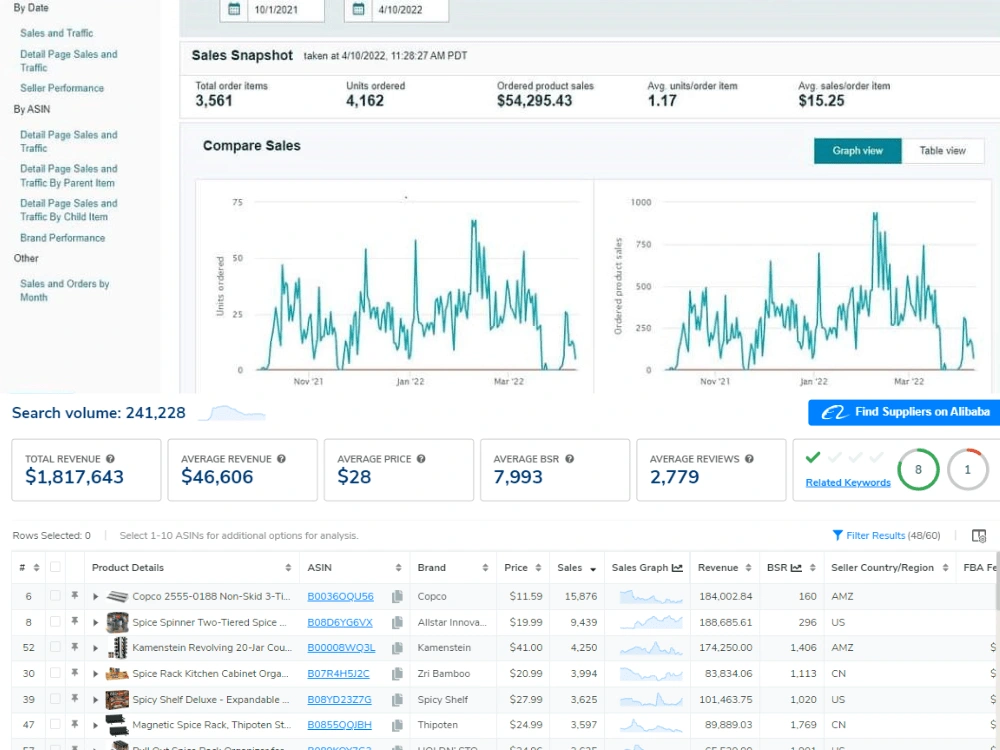Click the Average Price help icon
1000x750 pixels.
coord(421,459)
